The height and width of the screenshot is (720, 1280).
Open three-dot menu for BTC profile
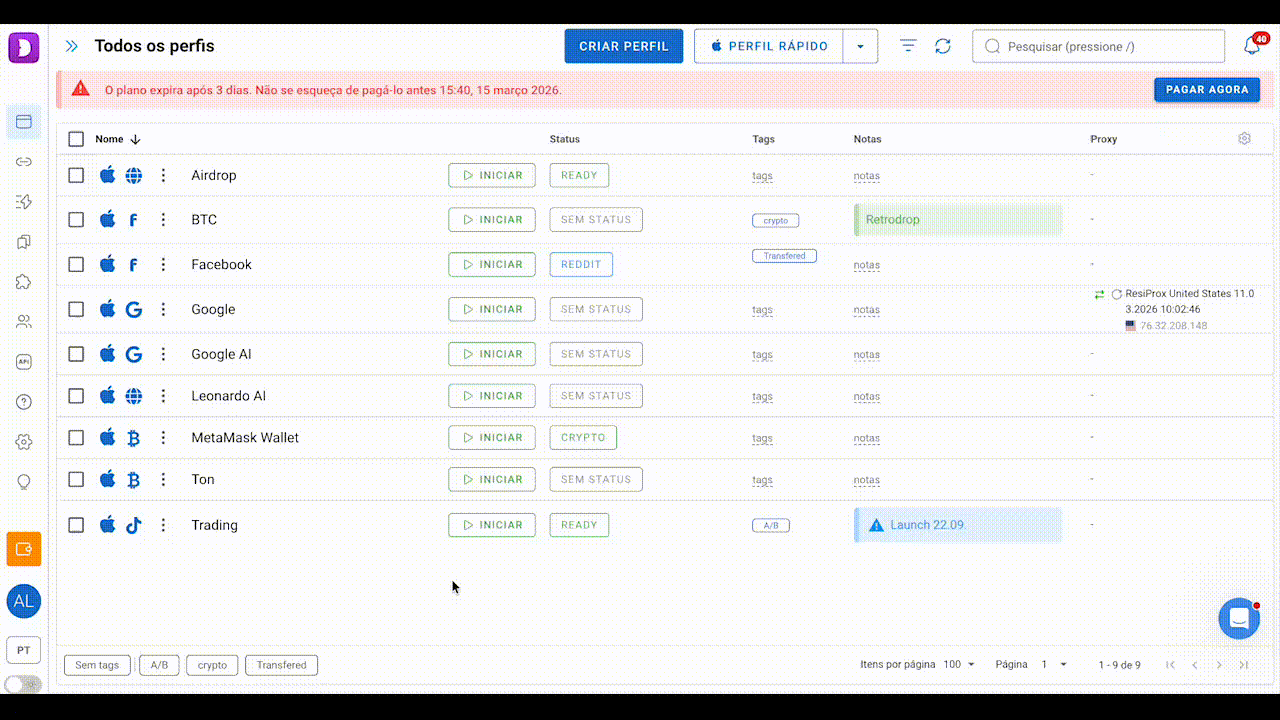[x=164, y=220]
